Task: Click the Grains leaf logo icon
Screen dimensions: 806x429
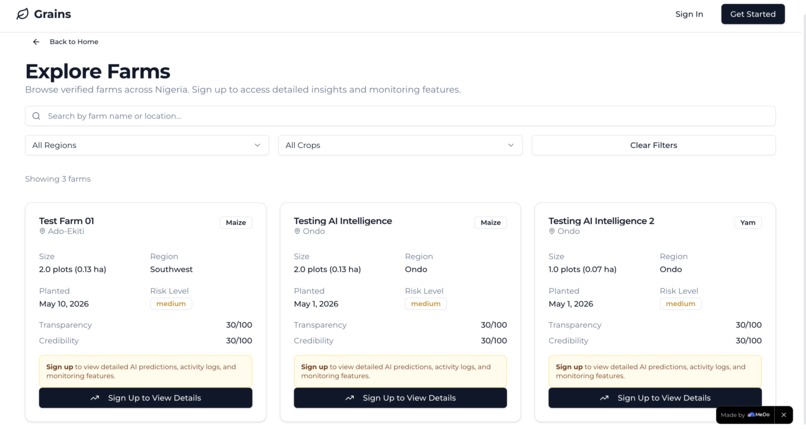Action: [22, 14]
